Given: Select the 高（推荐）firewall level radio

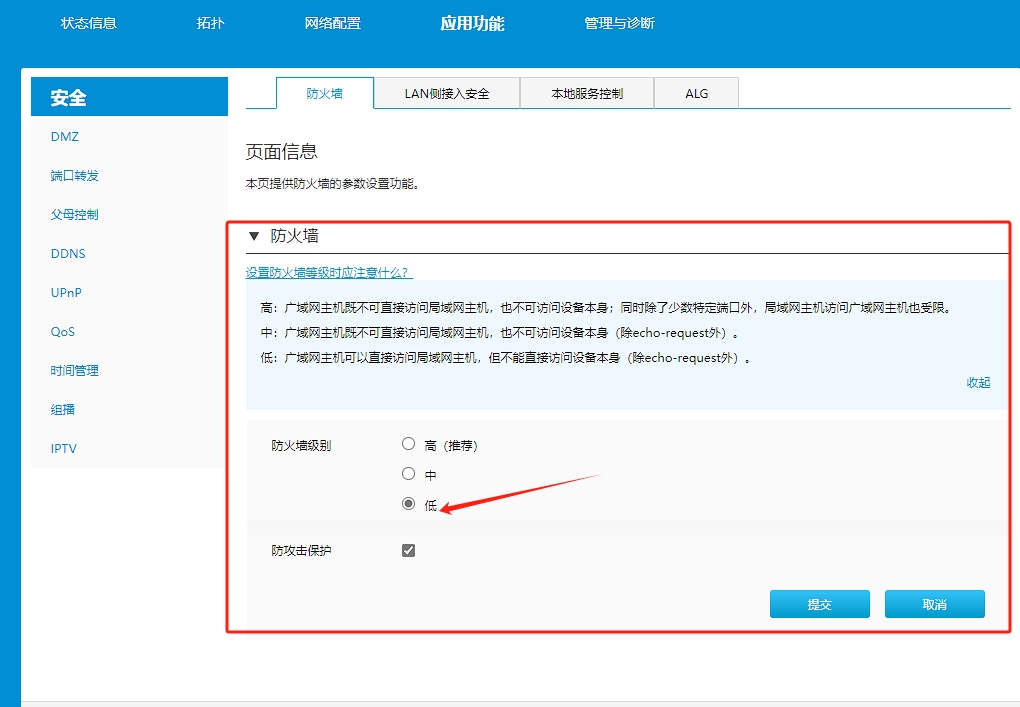Looking at the screenshot, I should click(409, 444).
